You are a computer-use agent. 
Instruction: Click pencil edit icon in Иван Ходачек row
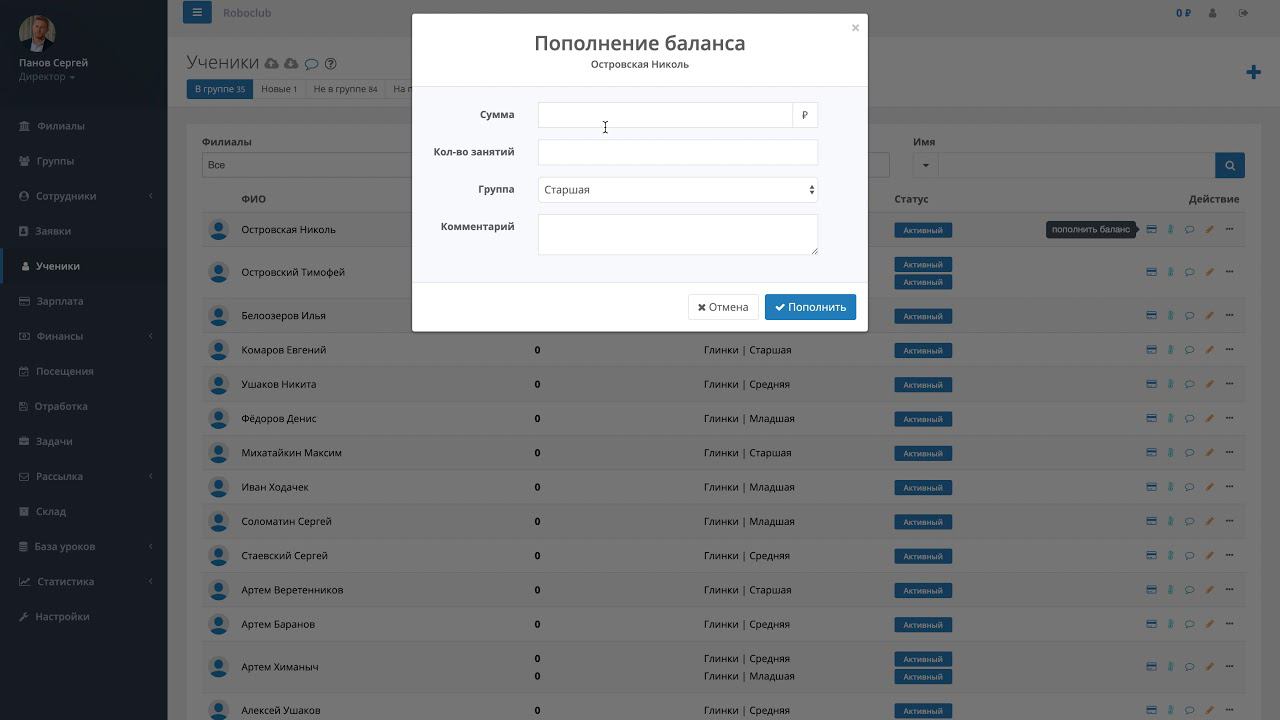(1209, 487)
